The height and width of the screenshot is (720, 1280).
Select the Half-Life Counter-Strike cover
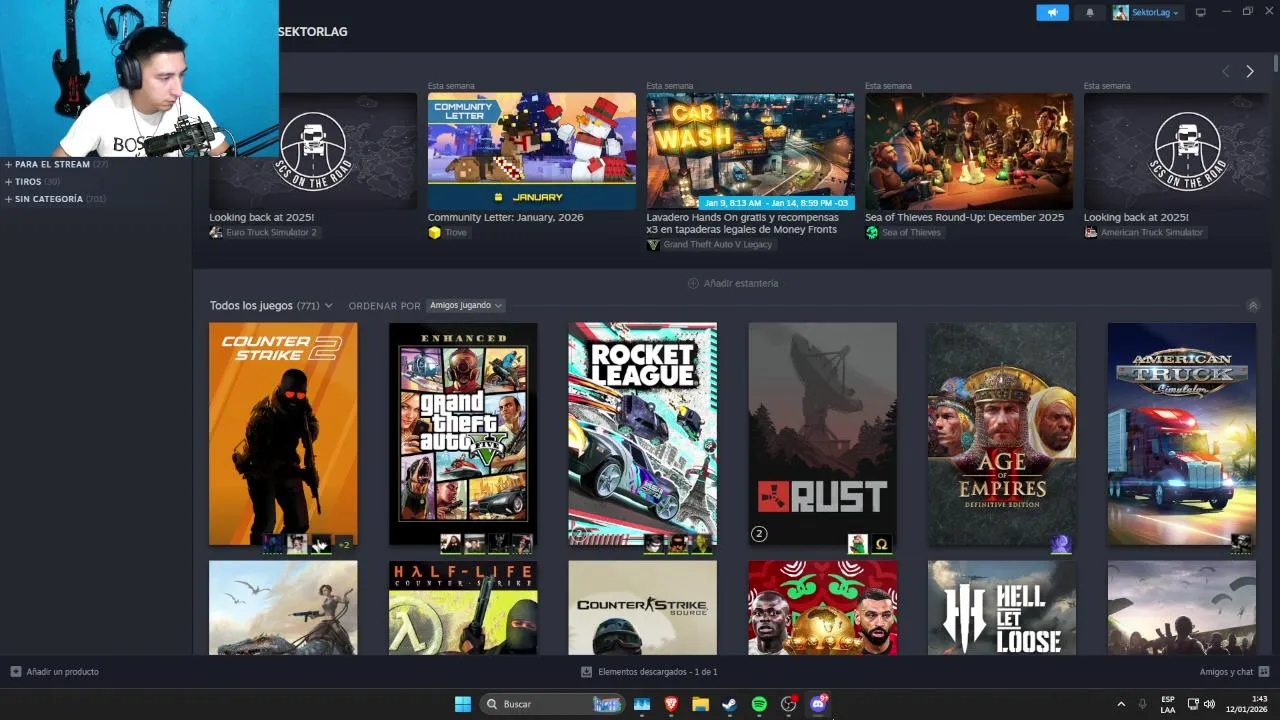point(463,608)
